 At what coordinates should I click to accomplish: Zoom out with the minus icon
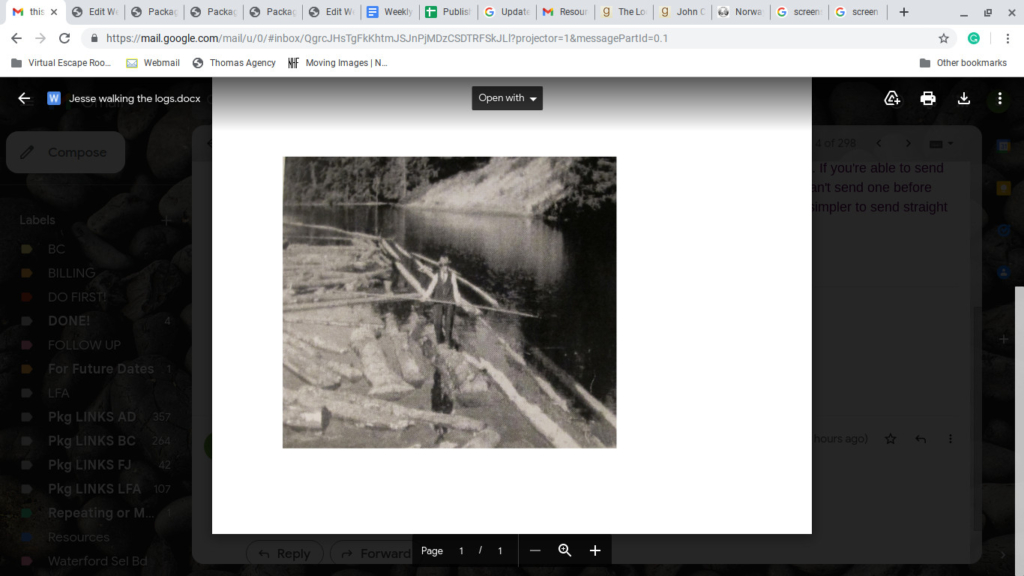coord(535,551)
